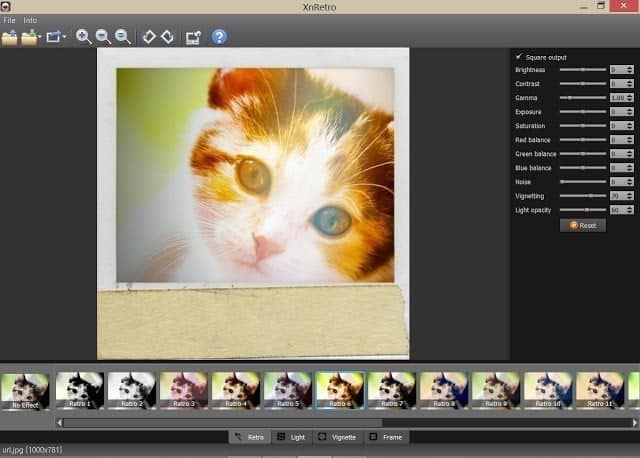640x458 pixels.
Task: Apply the Retro 5 effect
Action: [288, 390]
